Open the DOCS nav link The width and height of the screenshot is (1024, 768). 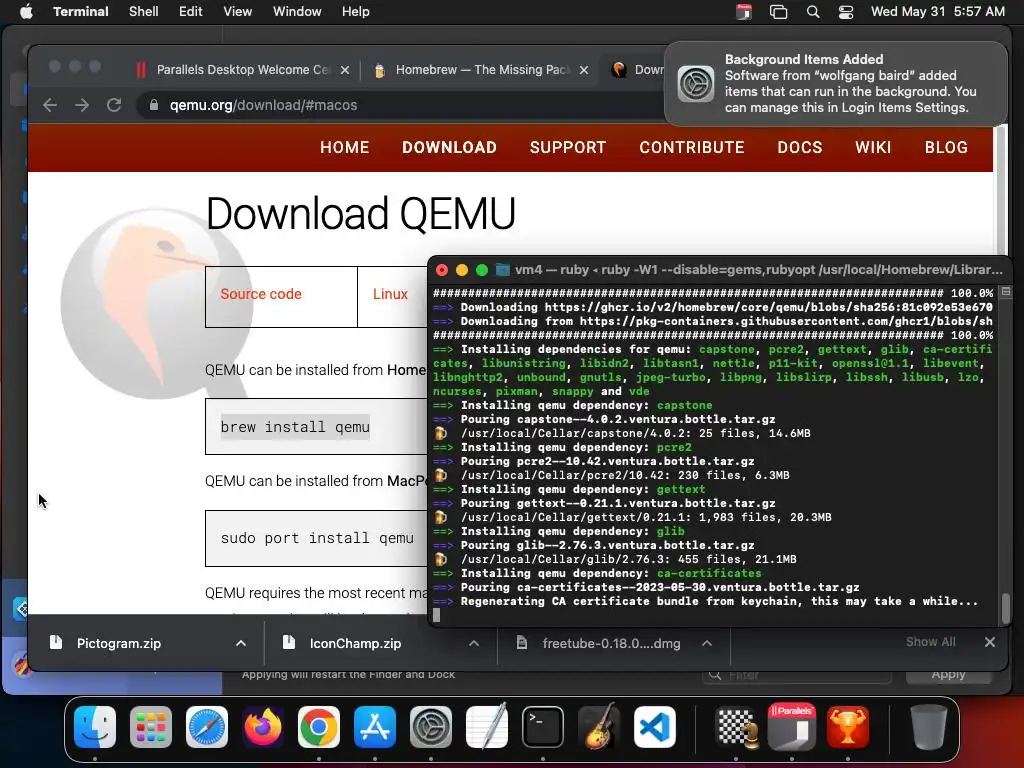click(x=800, y=148)
